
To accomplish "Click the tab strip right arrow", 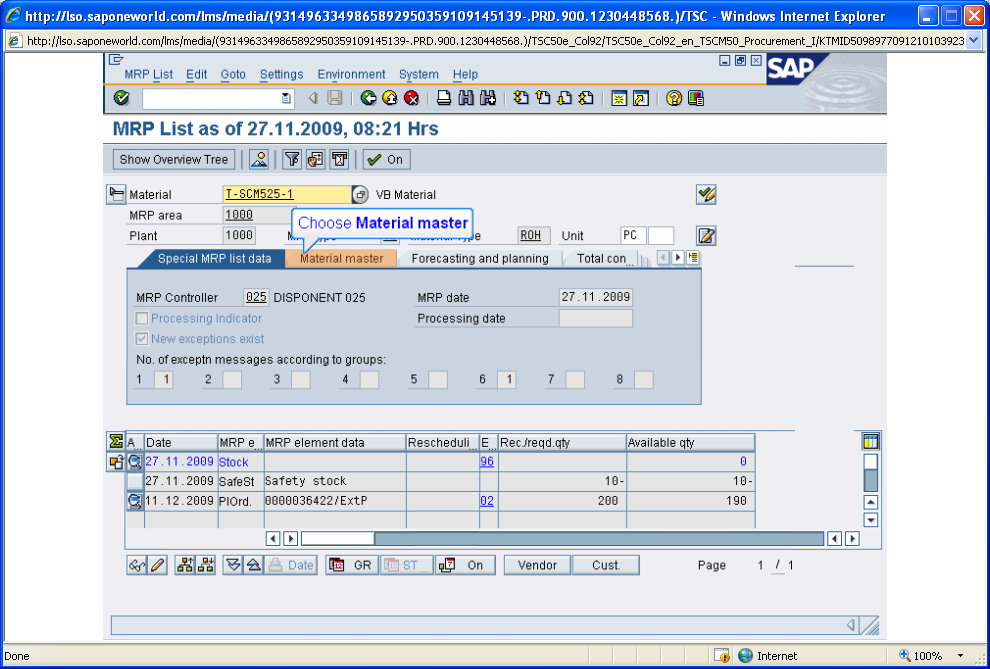I will (678, 258).
